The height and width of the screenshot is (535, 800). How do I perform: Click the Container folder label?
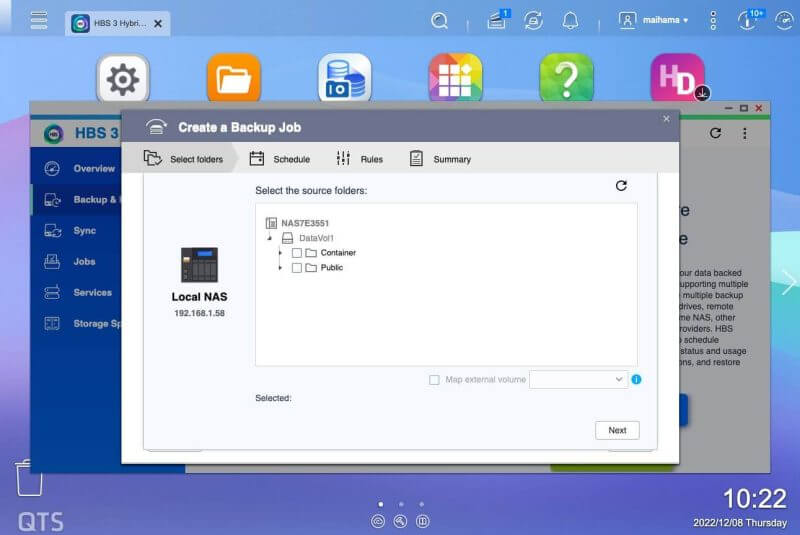(338, 253)
